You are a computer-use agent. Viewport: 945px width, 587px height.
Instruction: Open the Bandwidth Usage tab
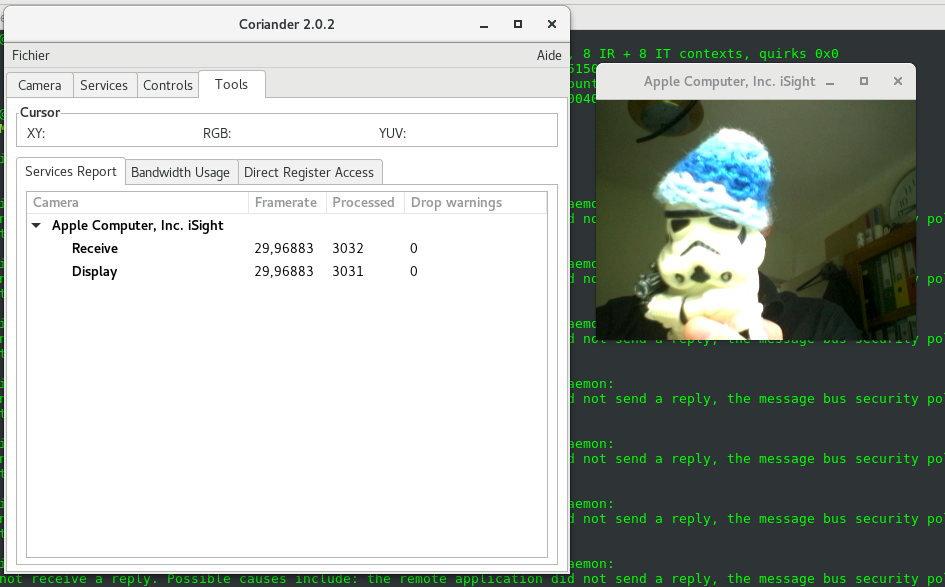click(x=180, y=172)
